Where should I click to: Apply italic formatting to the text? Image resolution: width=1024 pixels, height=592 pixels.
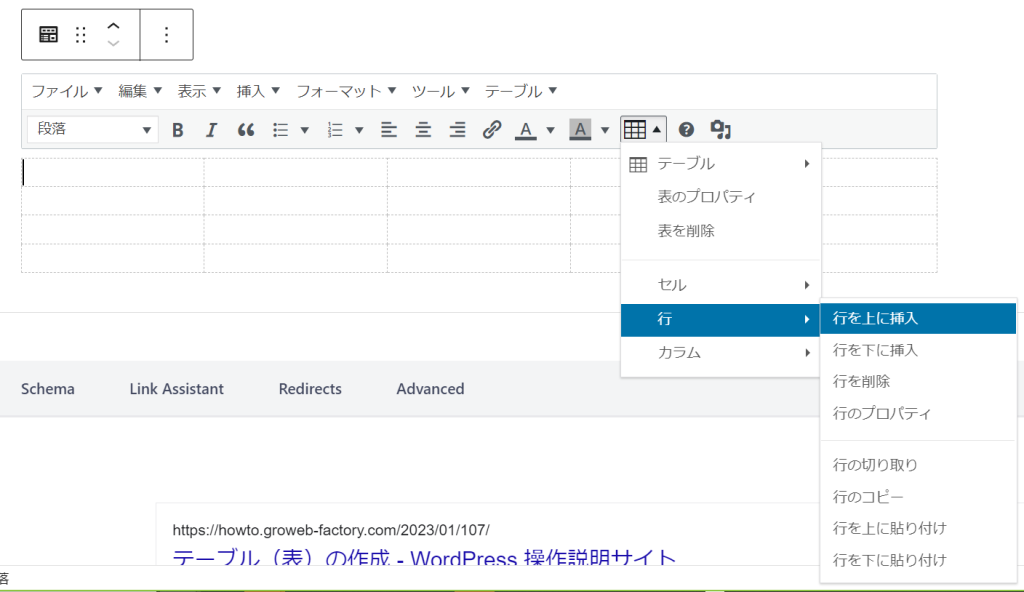[x=211, y=130]
